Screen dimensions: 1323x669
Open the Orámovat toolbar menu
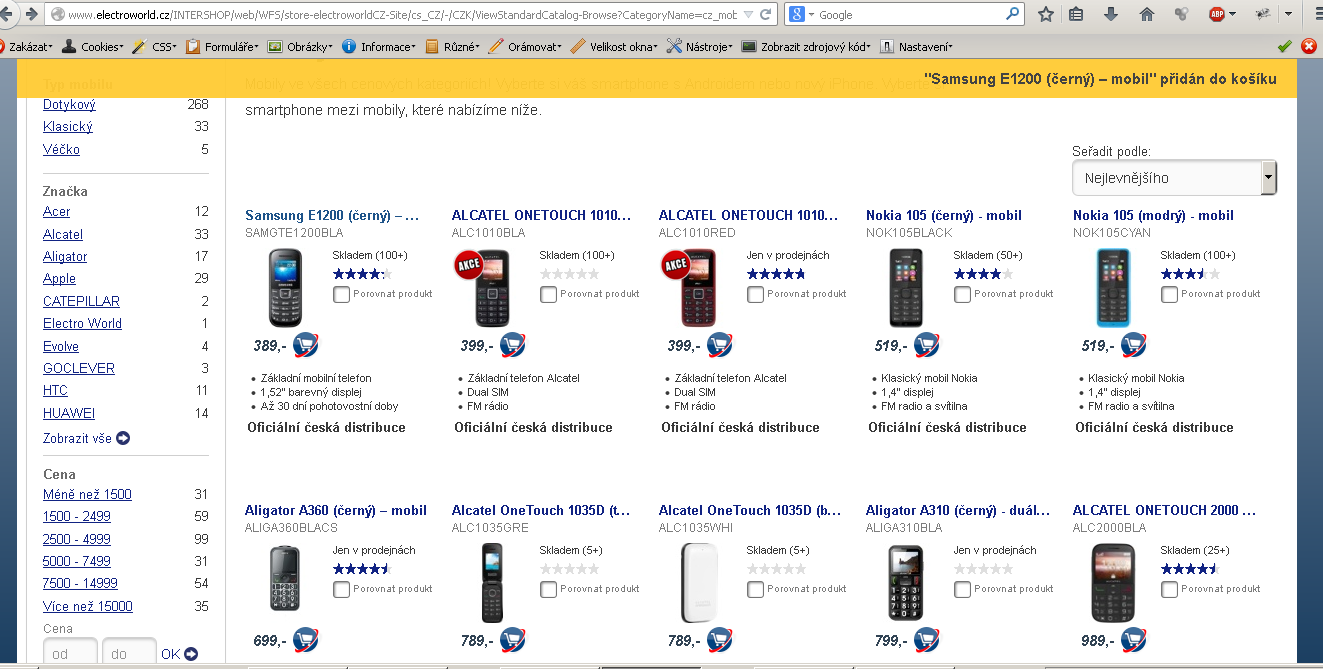[x=526, y=46]
